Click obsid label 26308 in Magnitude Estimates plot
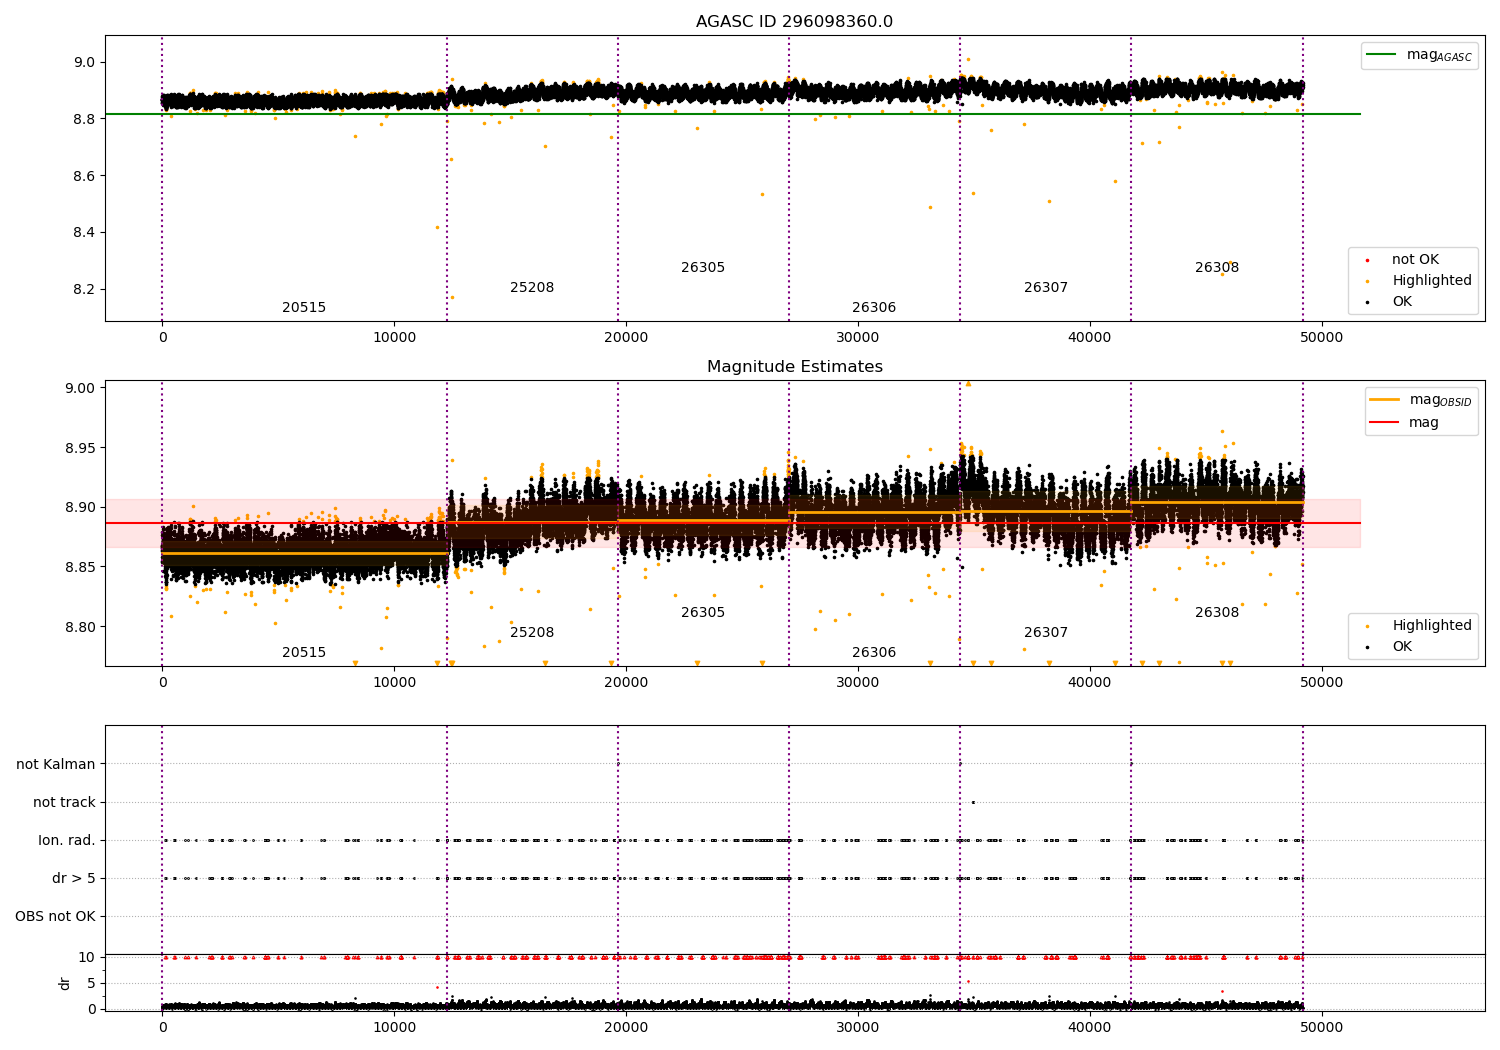Viewport: 1500px width, 1050px height. click(x=1217, y=613)
